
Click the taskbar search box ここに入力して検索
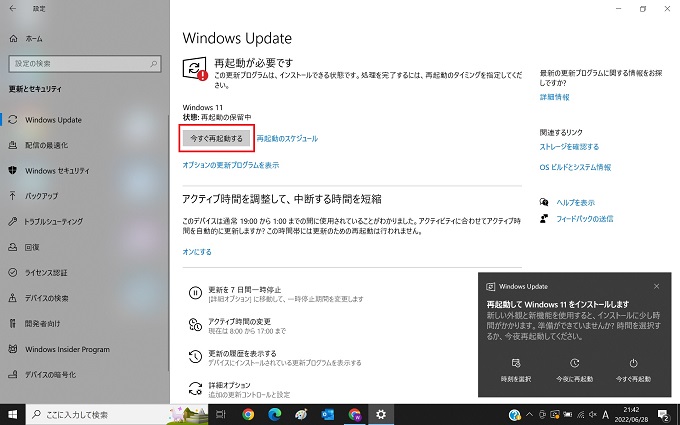coord(117,415)
